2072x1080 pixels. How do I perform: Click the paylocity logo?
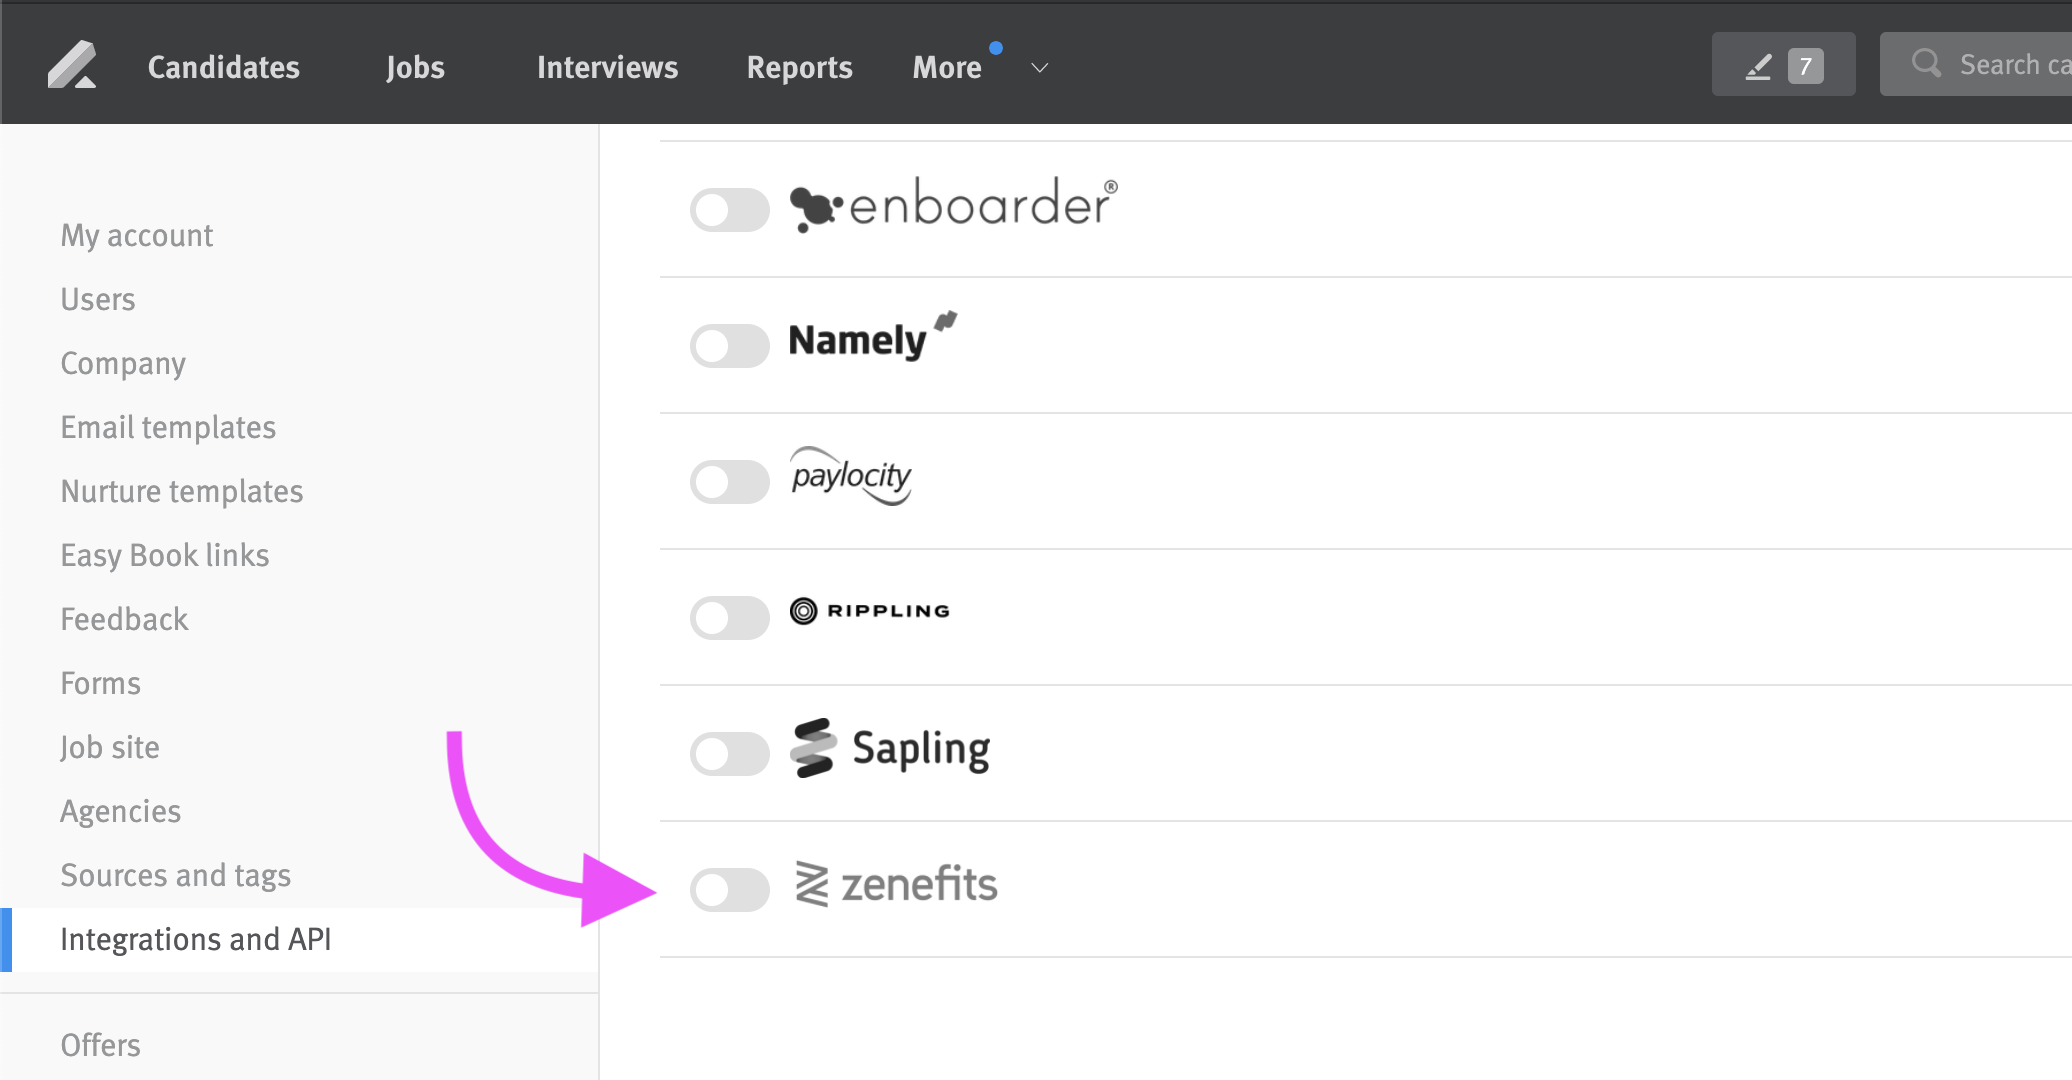(x=851, y=476)
